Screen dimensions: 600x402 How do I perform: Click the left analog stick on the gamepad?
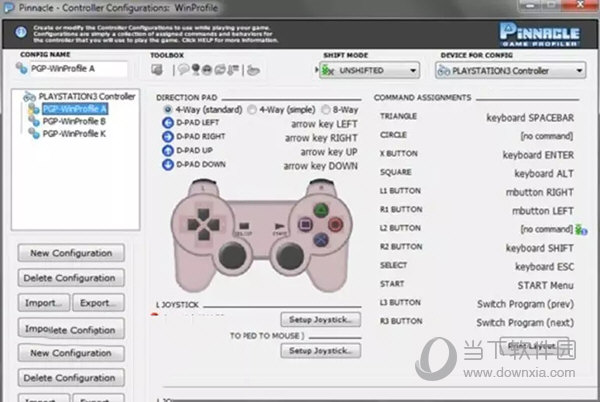click(232, 256)
